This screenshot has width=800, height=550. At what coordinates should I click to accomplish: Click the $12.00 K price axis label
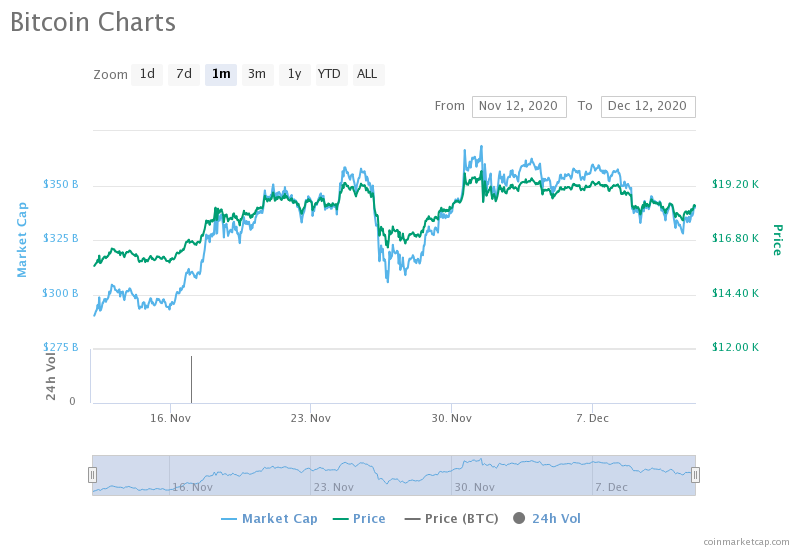click(735, 347)
